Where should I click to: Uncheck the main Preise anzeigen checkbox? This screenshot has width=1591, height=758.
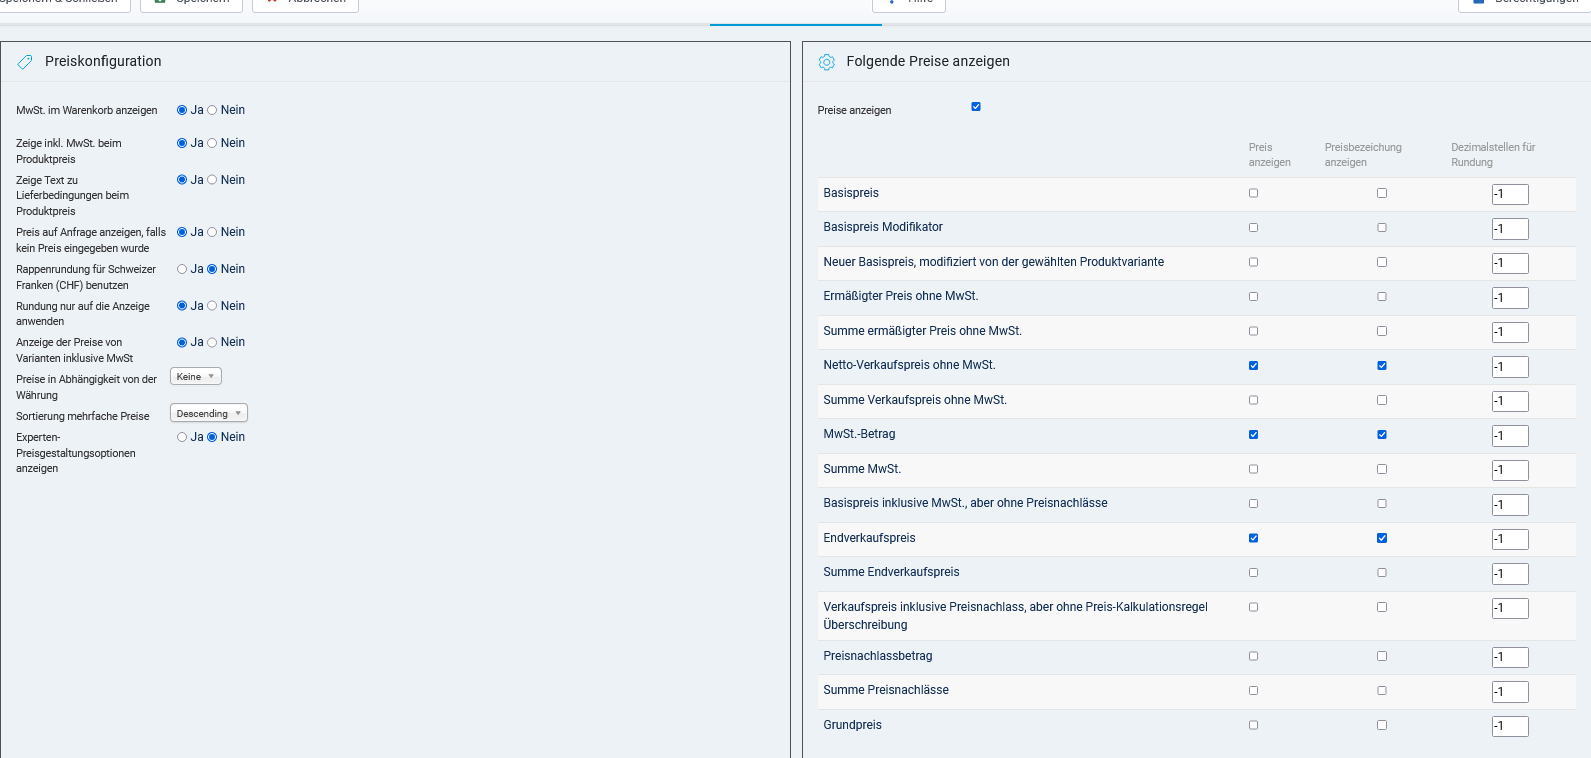tap(976, 107)
